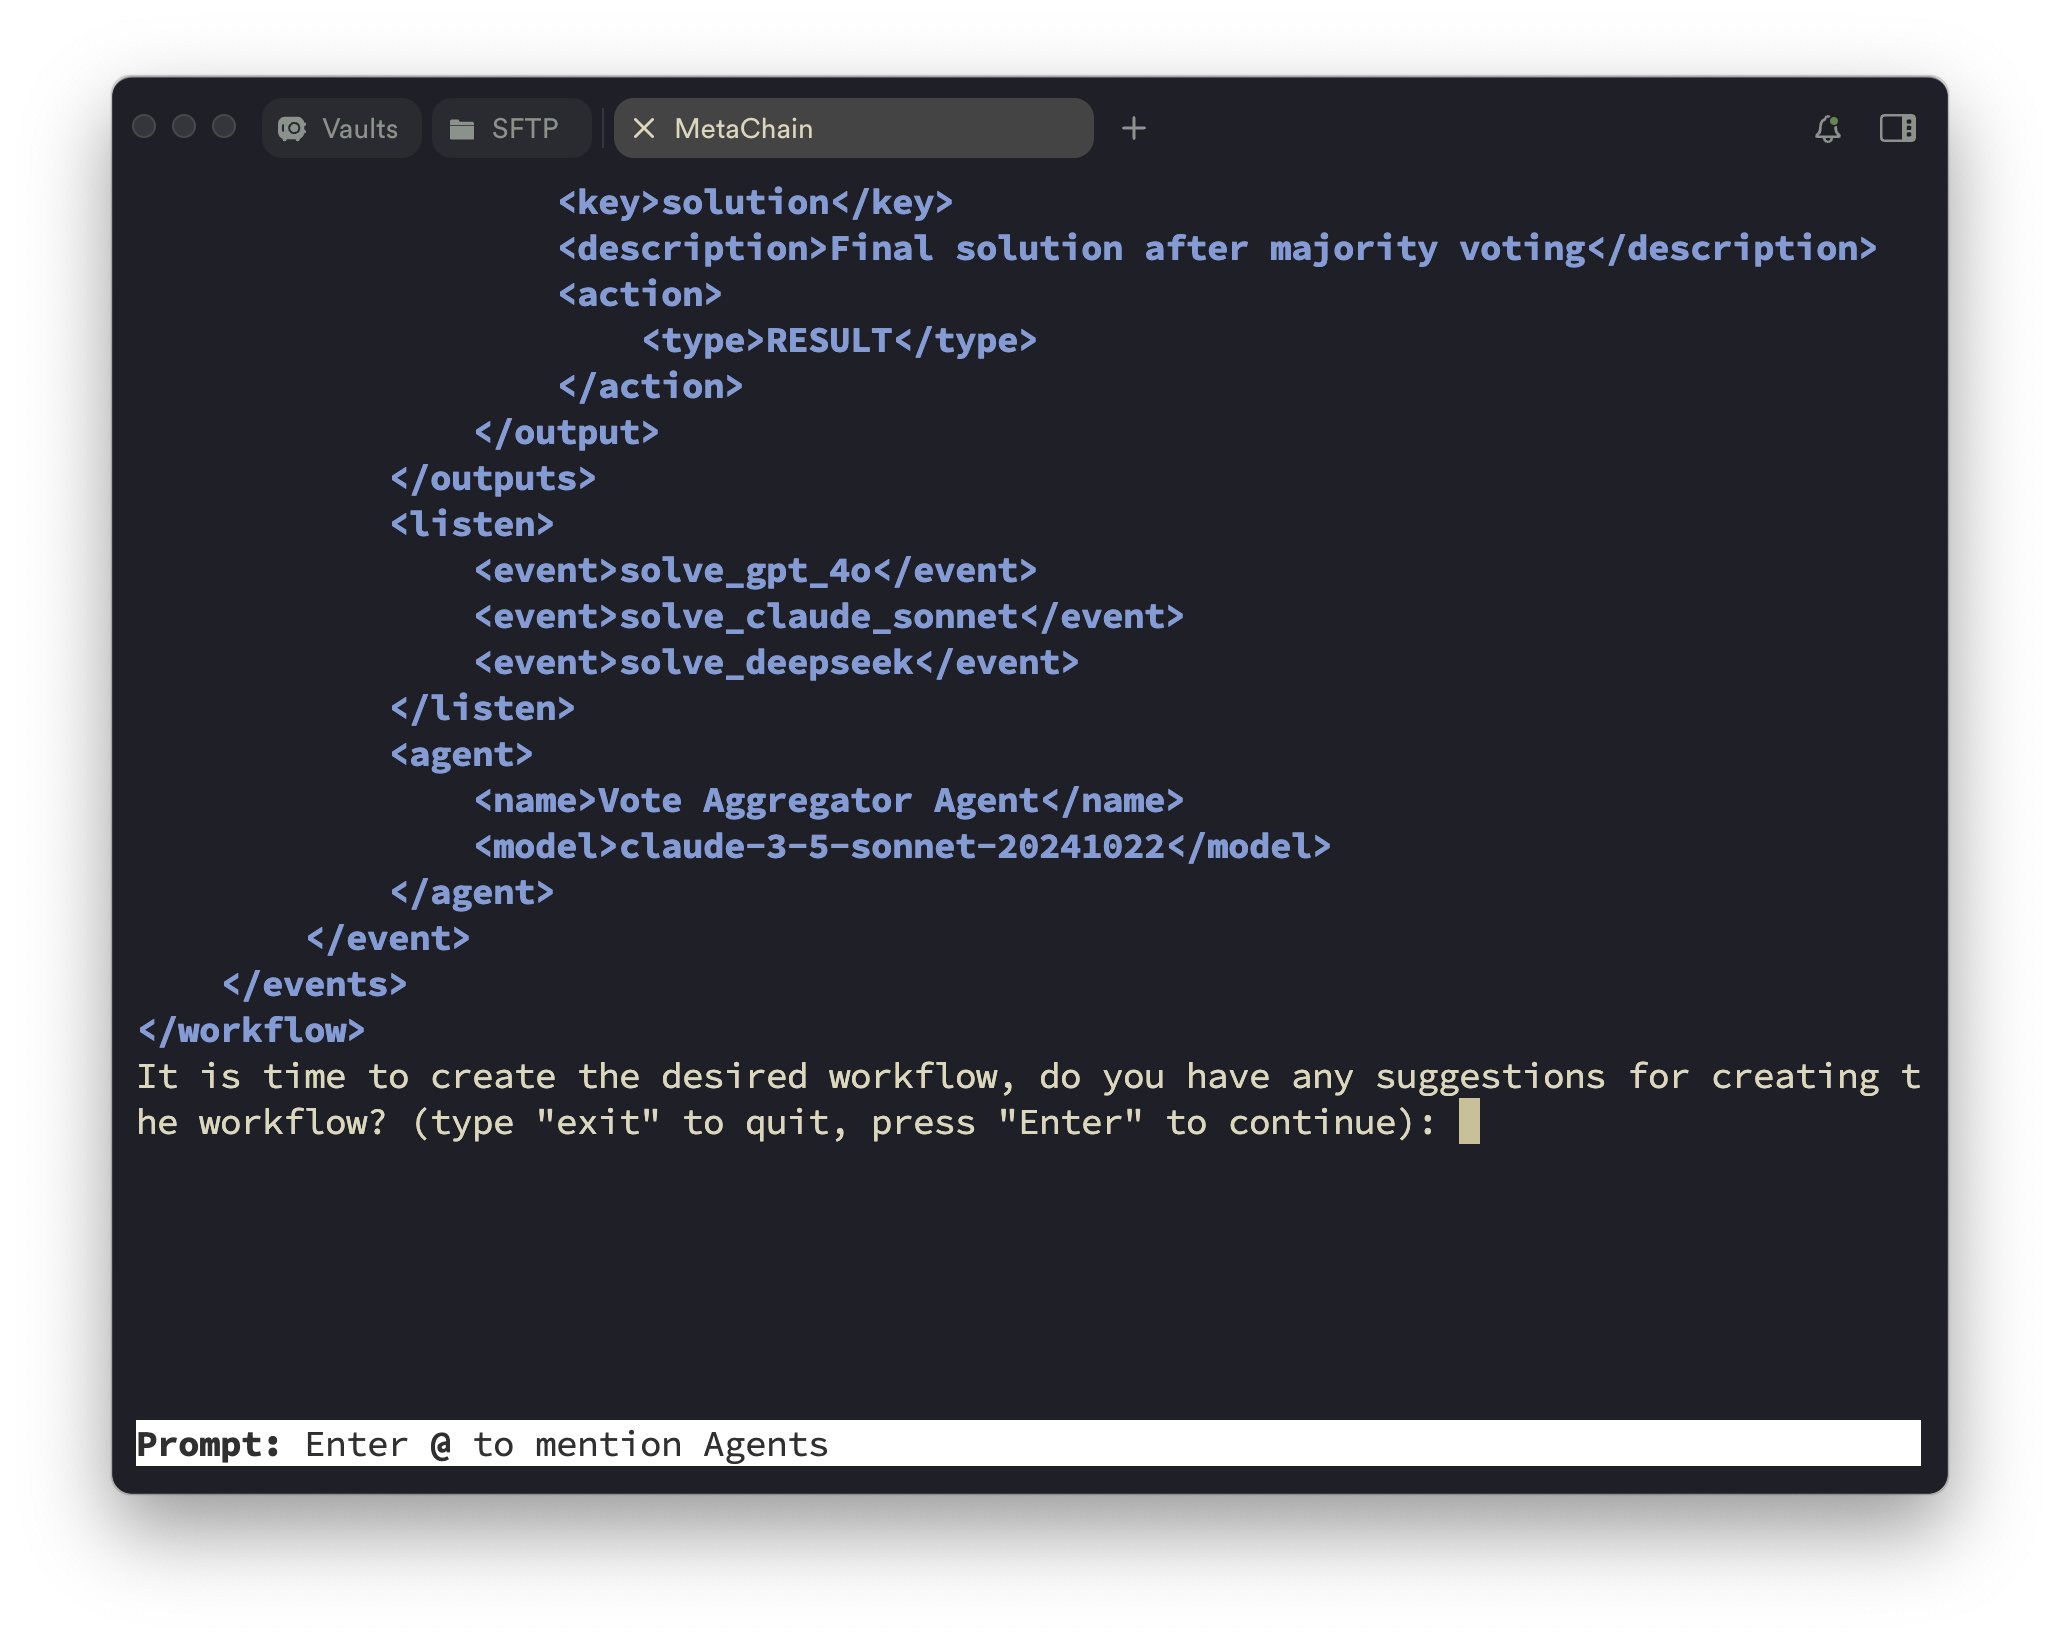Click the placeholder text 'Enter @ to mention Agents'
Screen dimensions: 2060x1642
click(566, 1444)
